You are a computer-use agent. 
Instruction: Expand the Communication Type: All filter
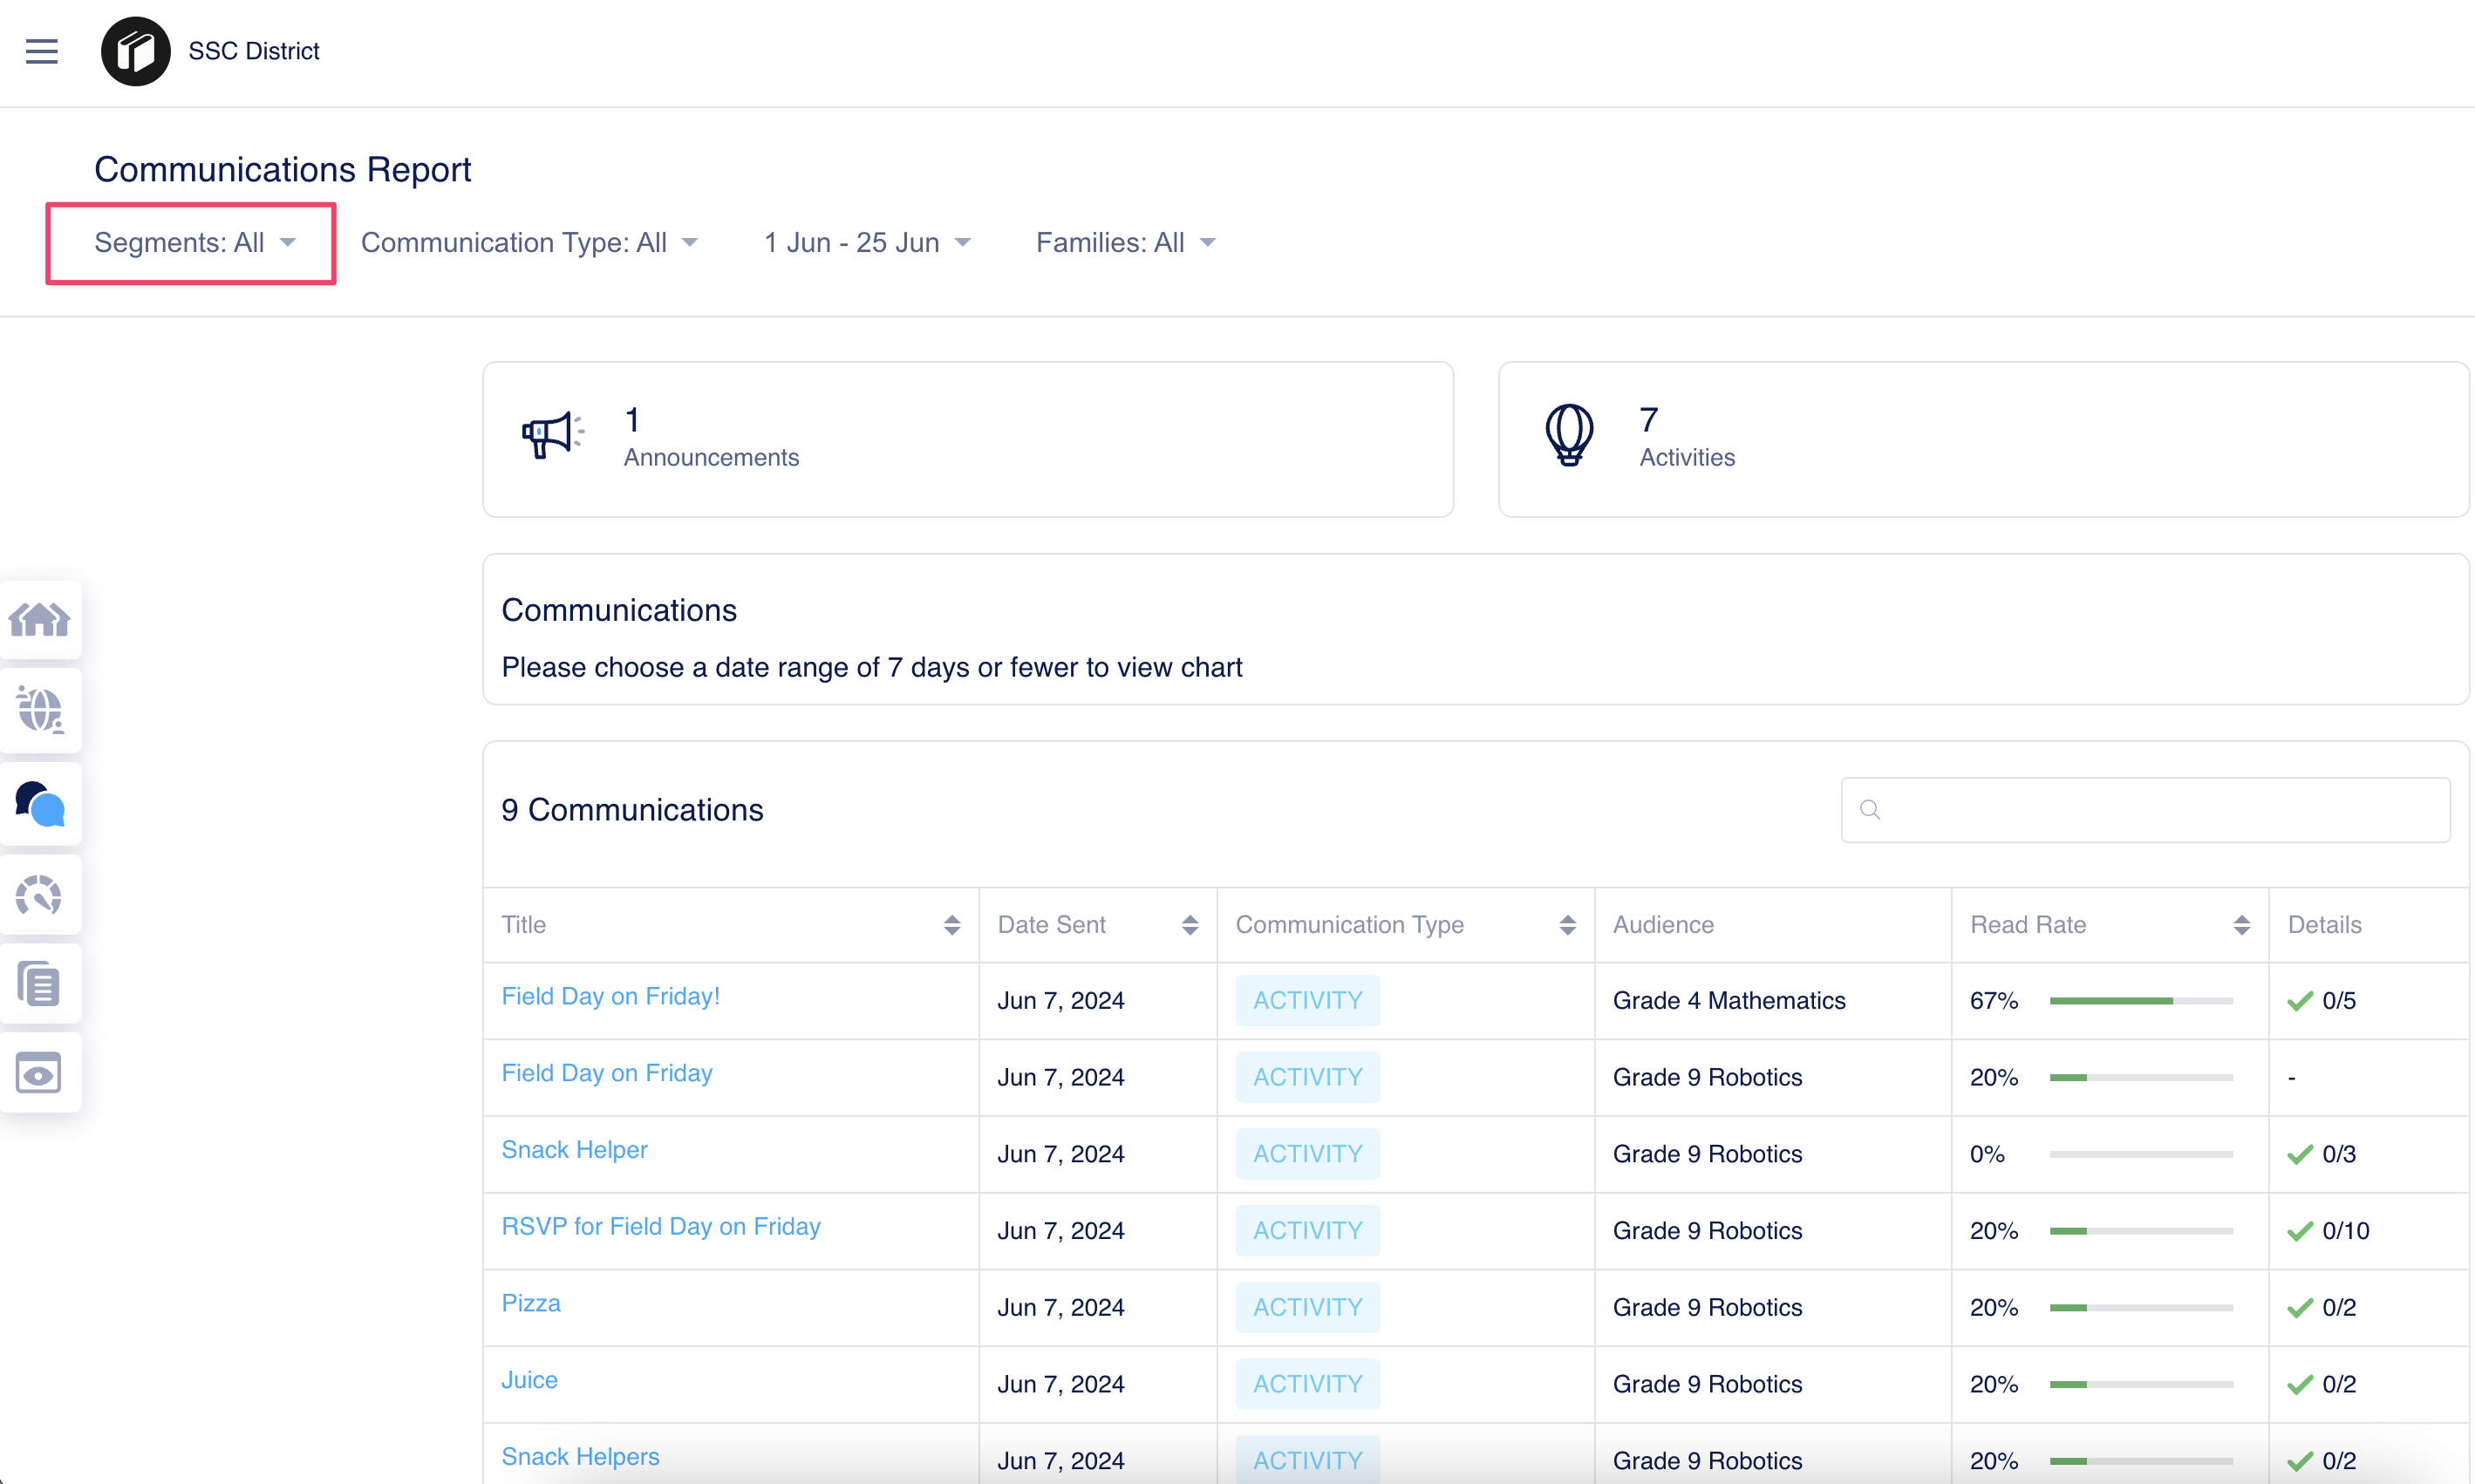[529, 243]
